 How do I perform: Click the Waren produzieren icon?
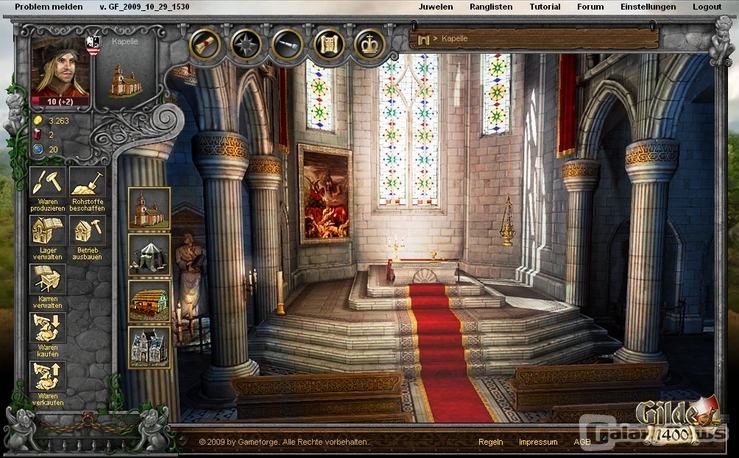click(47, 185)
